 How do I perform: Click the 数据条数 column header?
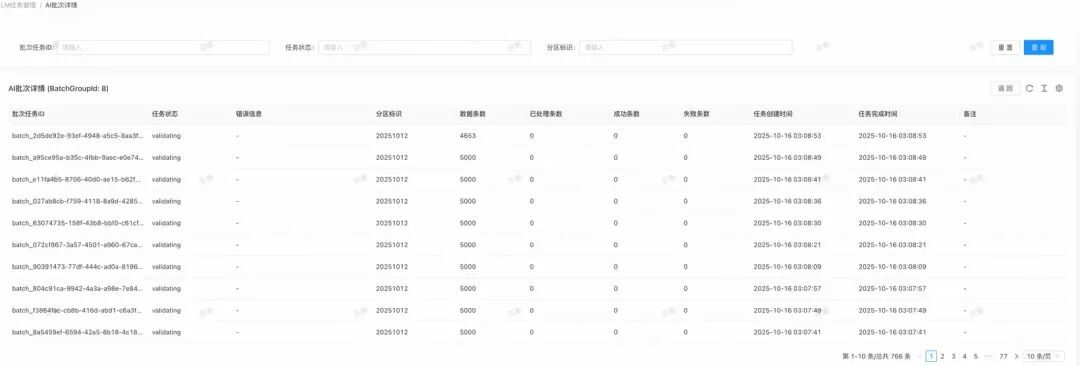(x=473, y=114)
